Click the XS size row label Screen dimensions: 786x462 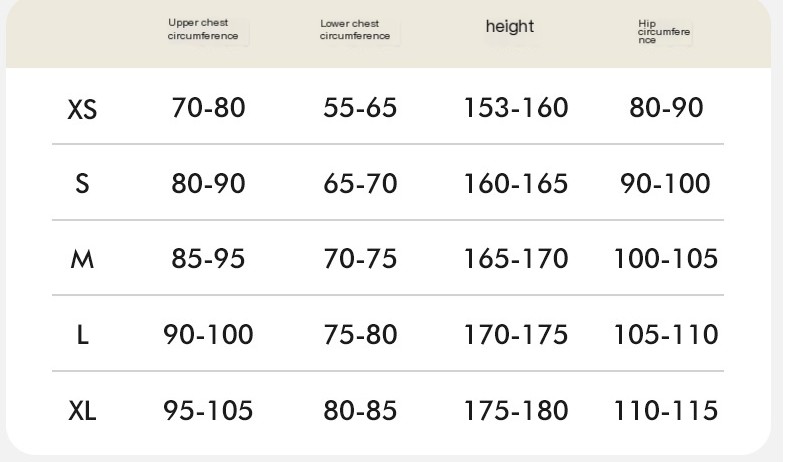click(x=82, y=108)
